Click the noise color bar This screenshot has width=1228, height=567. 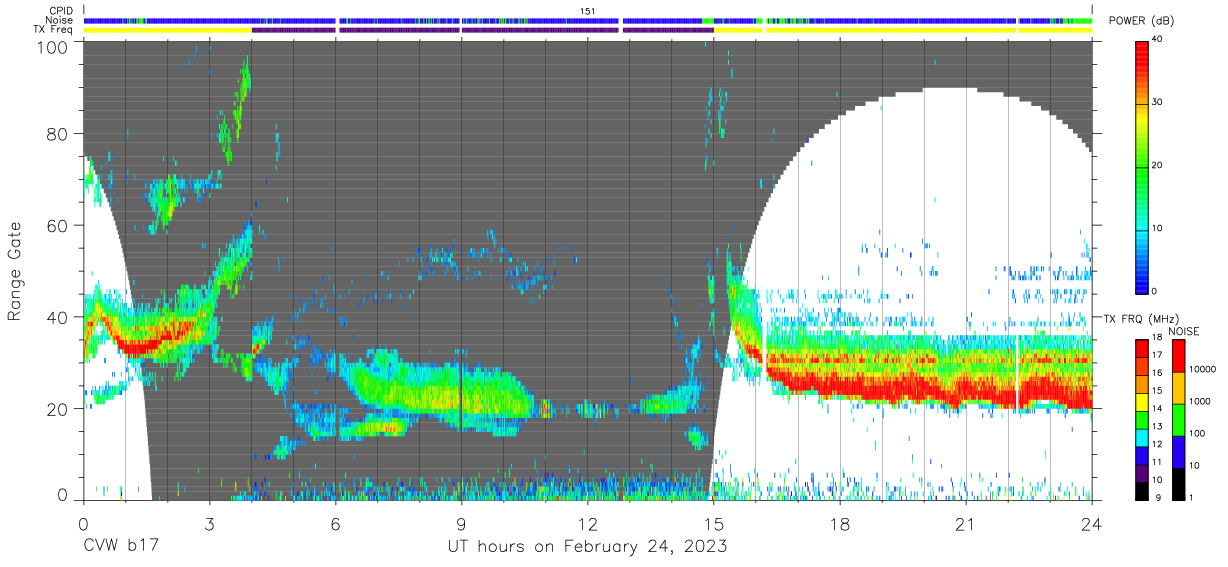tap(1178, 419)
